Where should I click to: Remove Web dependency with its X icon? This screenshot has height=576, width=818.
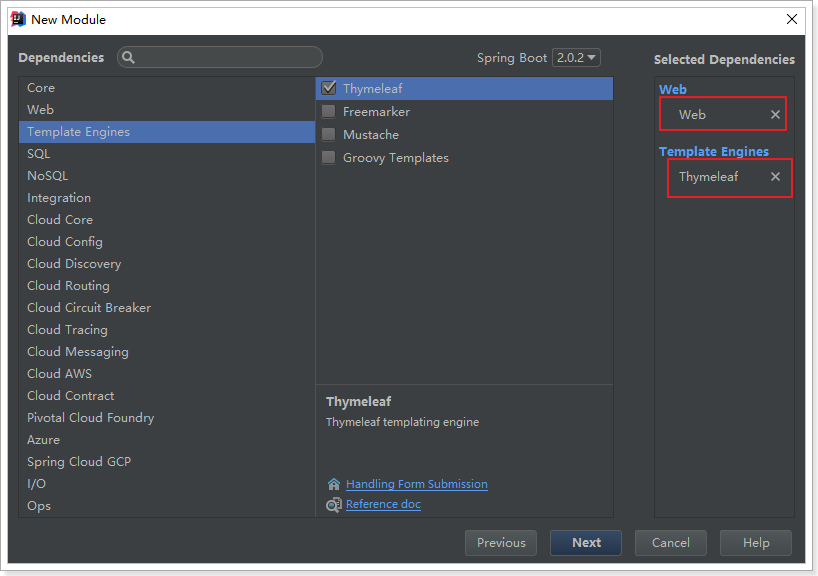775,115
